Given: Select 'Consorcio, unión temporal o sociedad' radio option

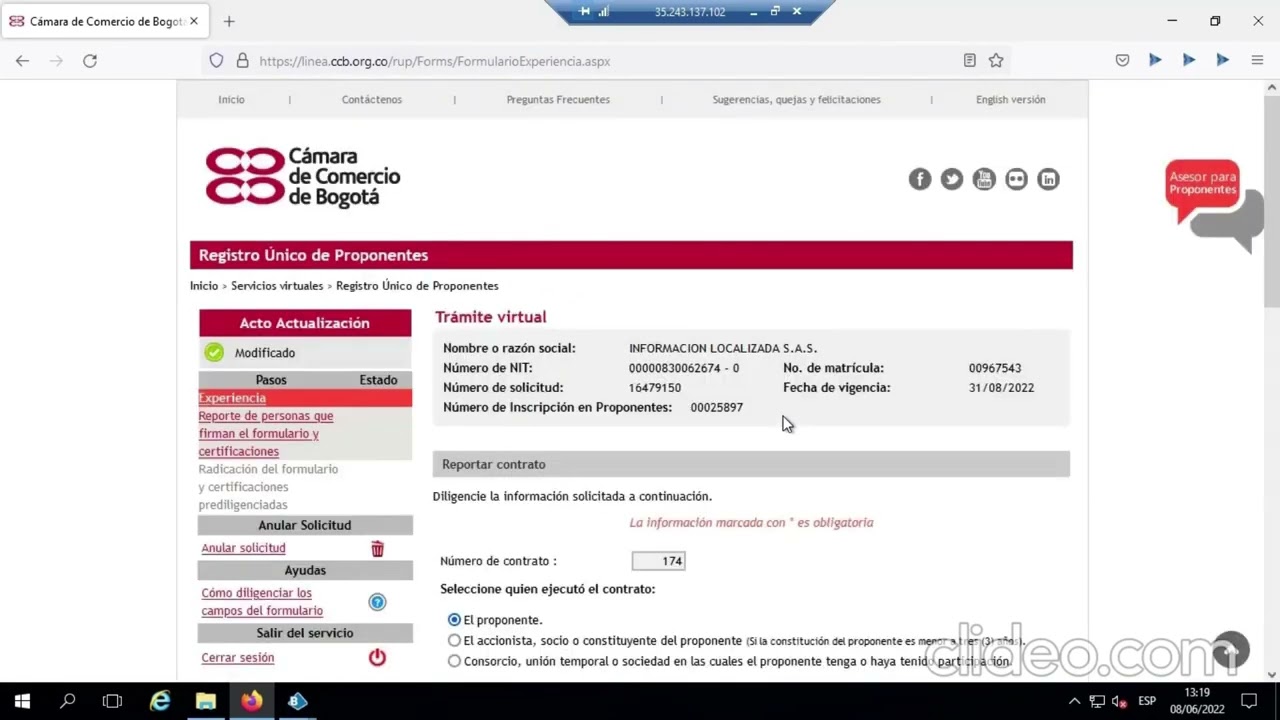Looking at the screenshot, I should coord(454,661).
